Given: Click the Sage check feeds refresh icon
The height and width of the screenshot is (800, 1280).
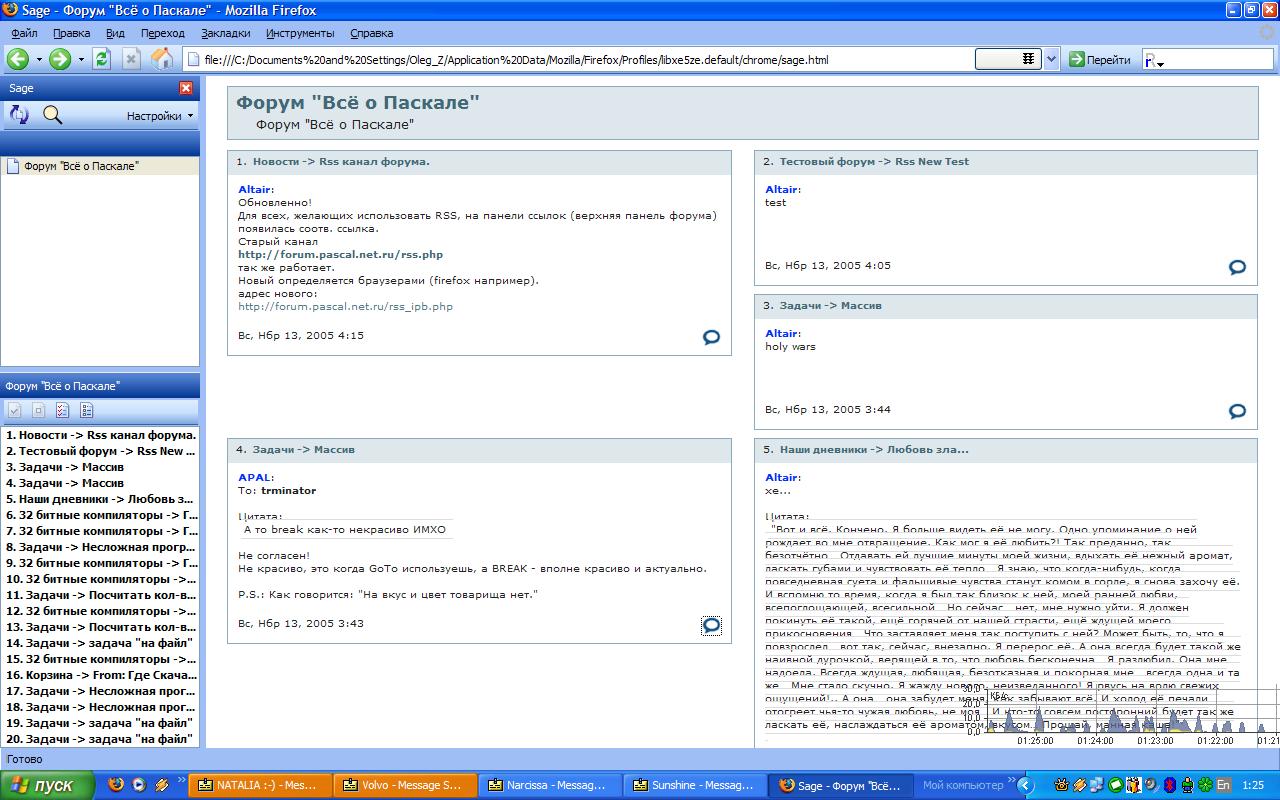Looking at the screenshot, I should tap(19, 115).
